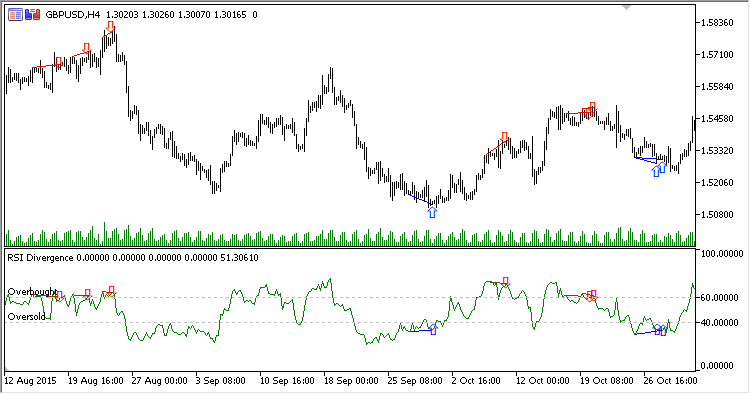Screen dimensions: 750x394
Task: Select the Overbought level label
Action: pyautogui.click(x=32, y=292)
